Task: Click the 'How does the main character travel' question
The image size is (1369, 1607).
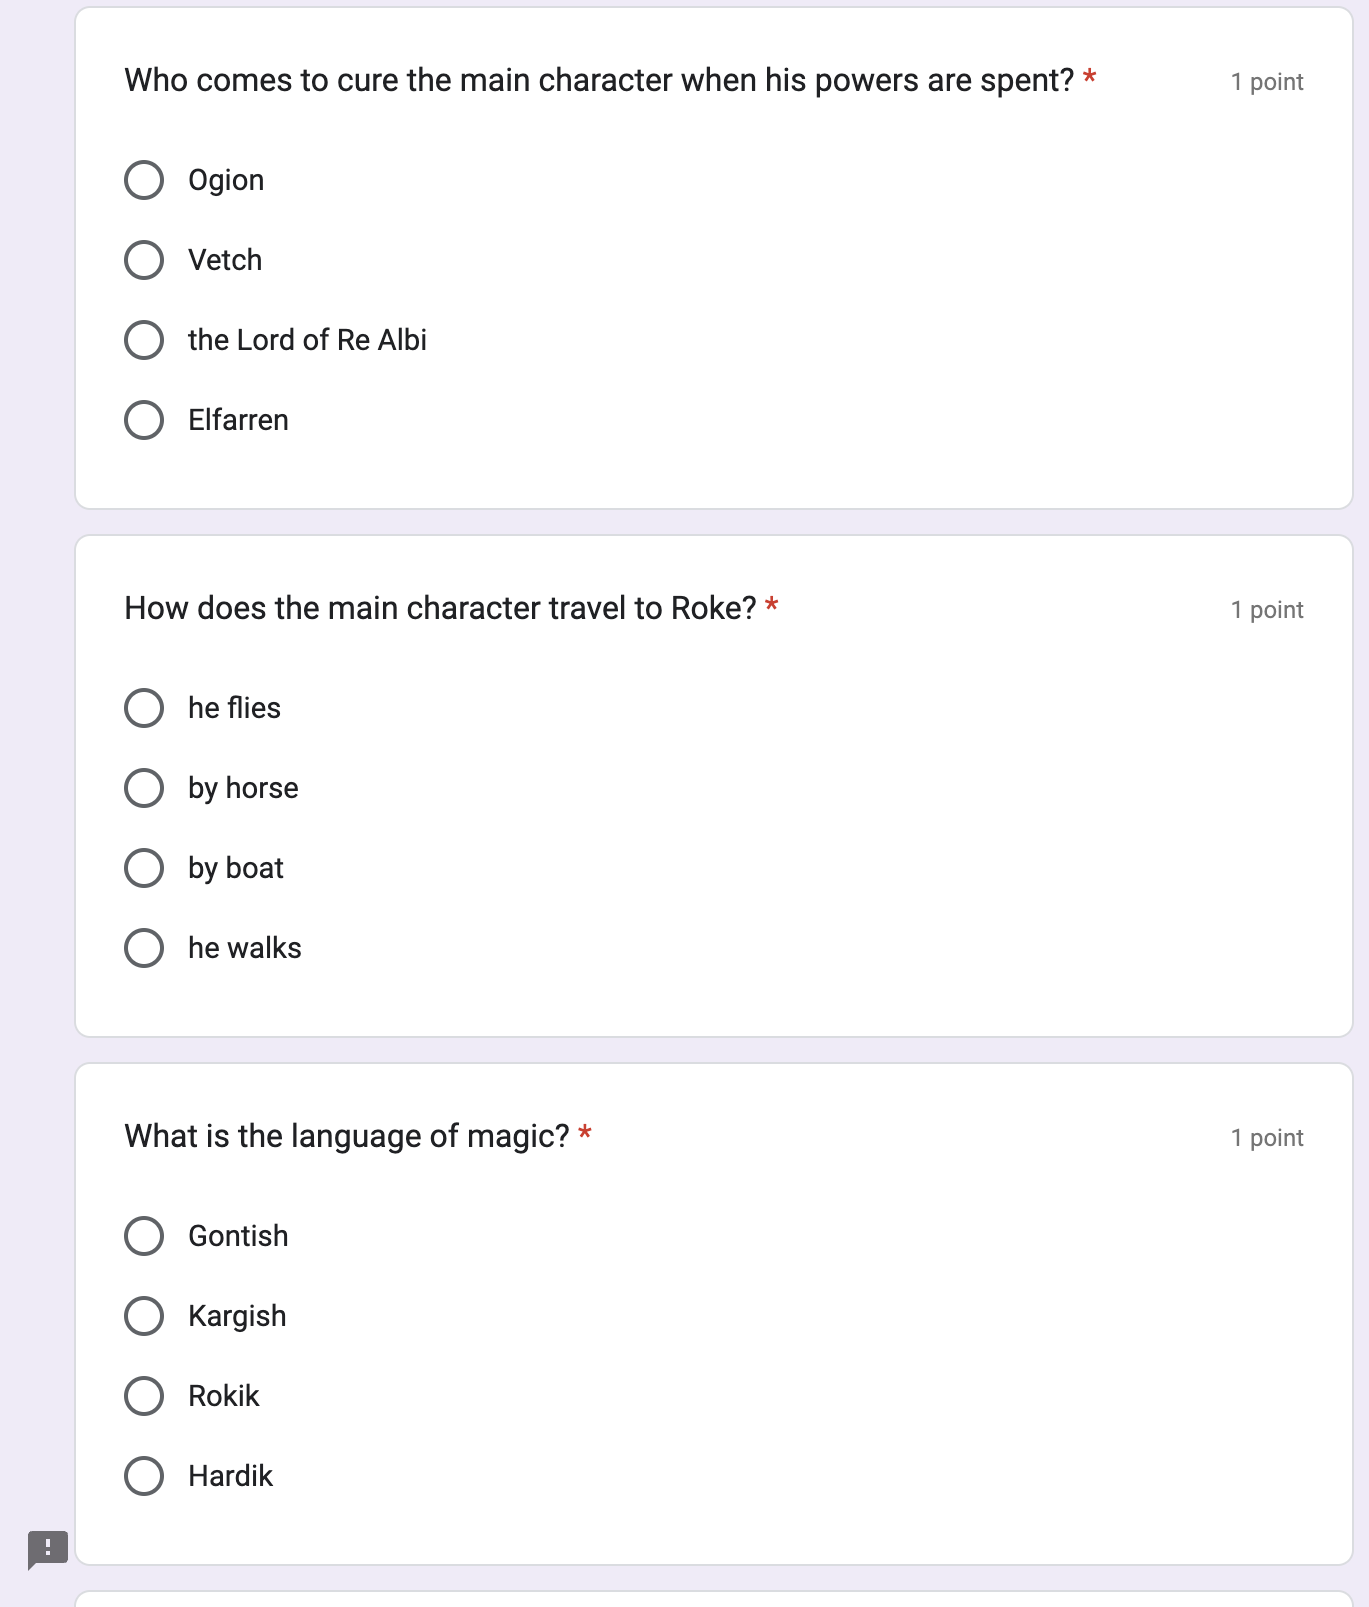Action: tap(440, 607)
